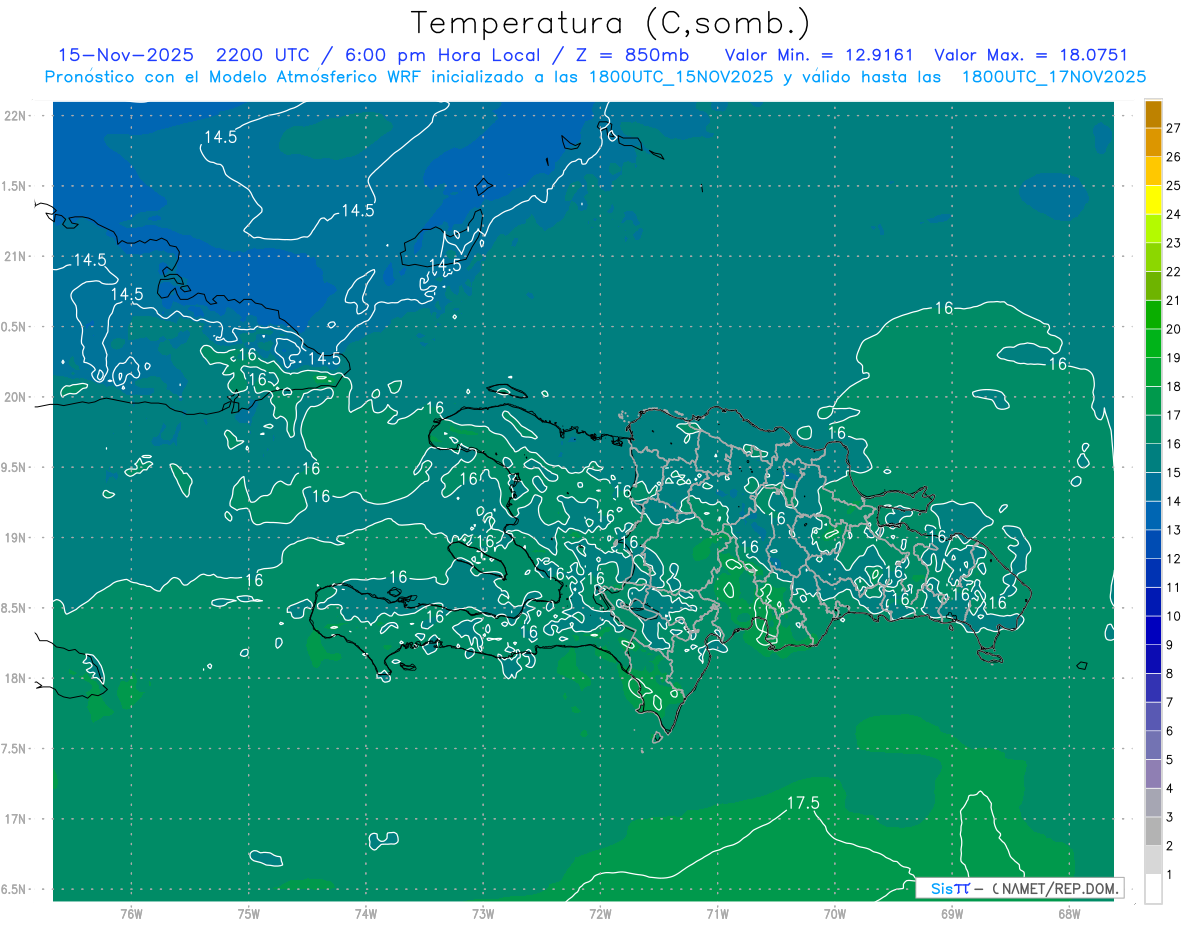The image size is (1200, 927).
Task: Click the "19N" latitude axis label
Action: pyautogui.click(x=15, y=537)
